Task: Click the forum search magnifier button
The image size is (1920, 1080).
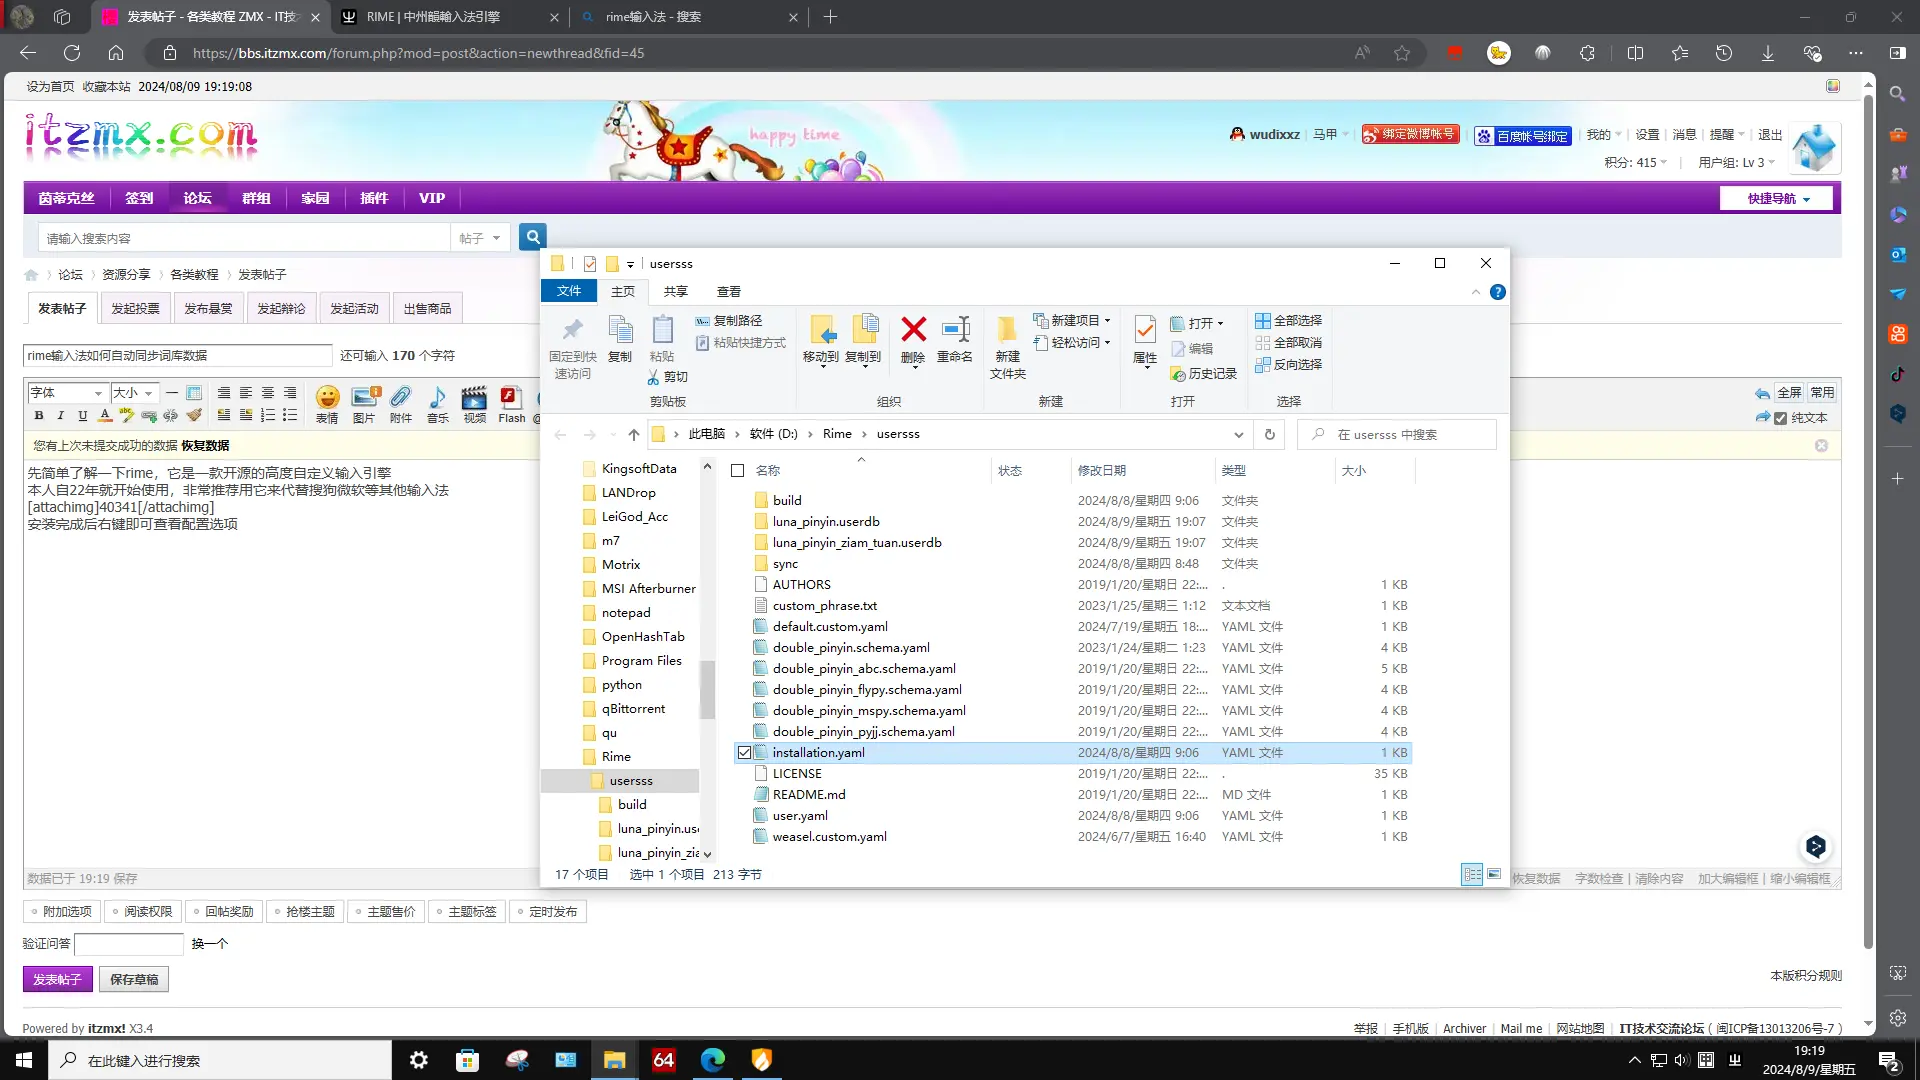Action: pos(533,237)
